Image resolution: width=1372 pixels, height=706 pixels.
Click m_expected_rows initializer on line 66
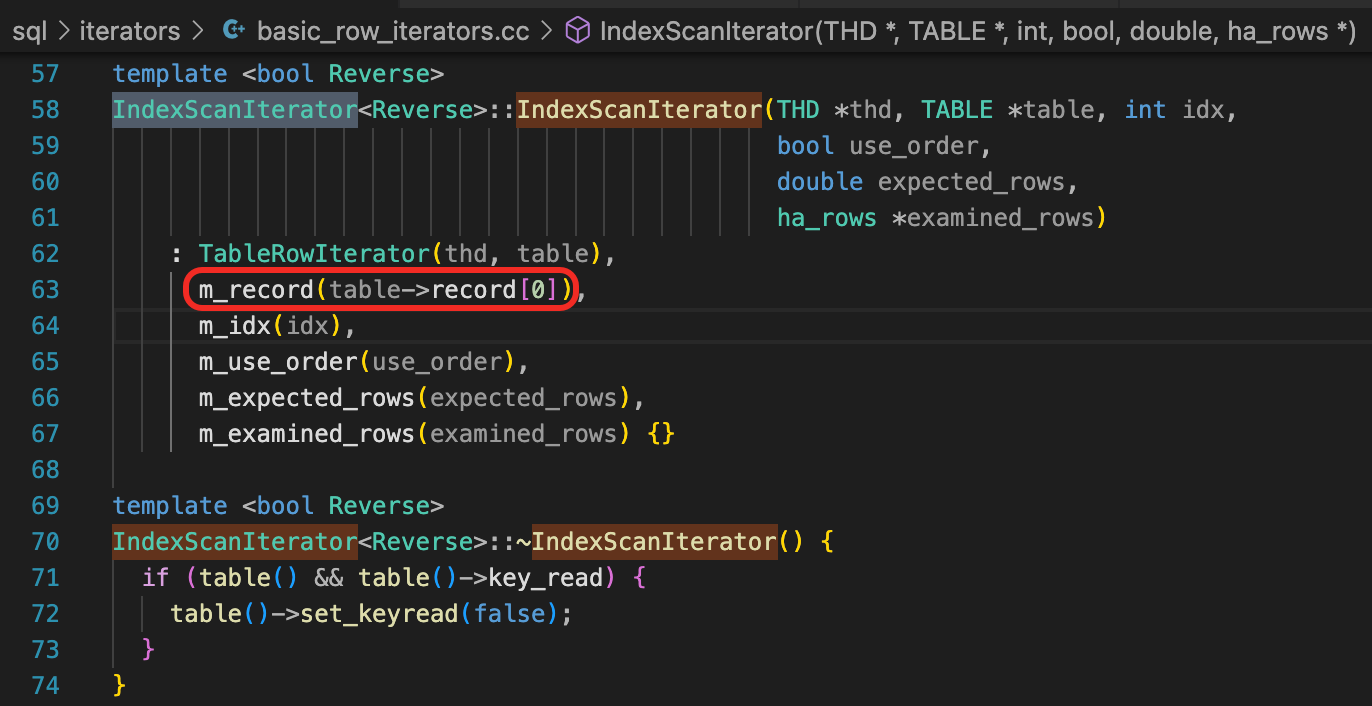(306, 398)
